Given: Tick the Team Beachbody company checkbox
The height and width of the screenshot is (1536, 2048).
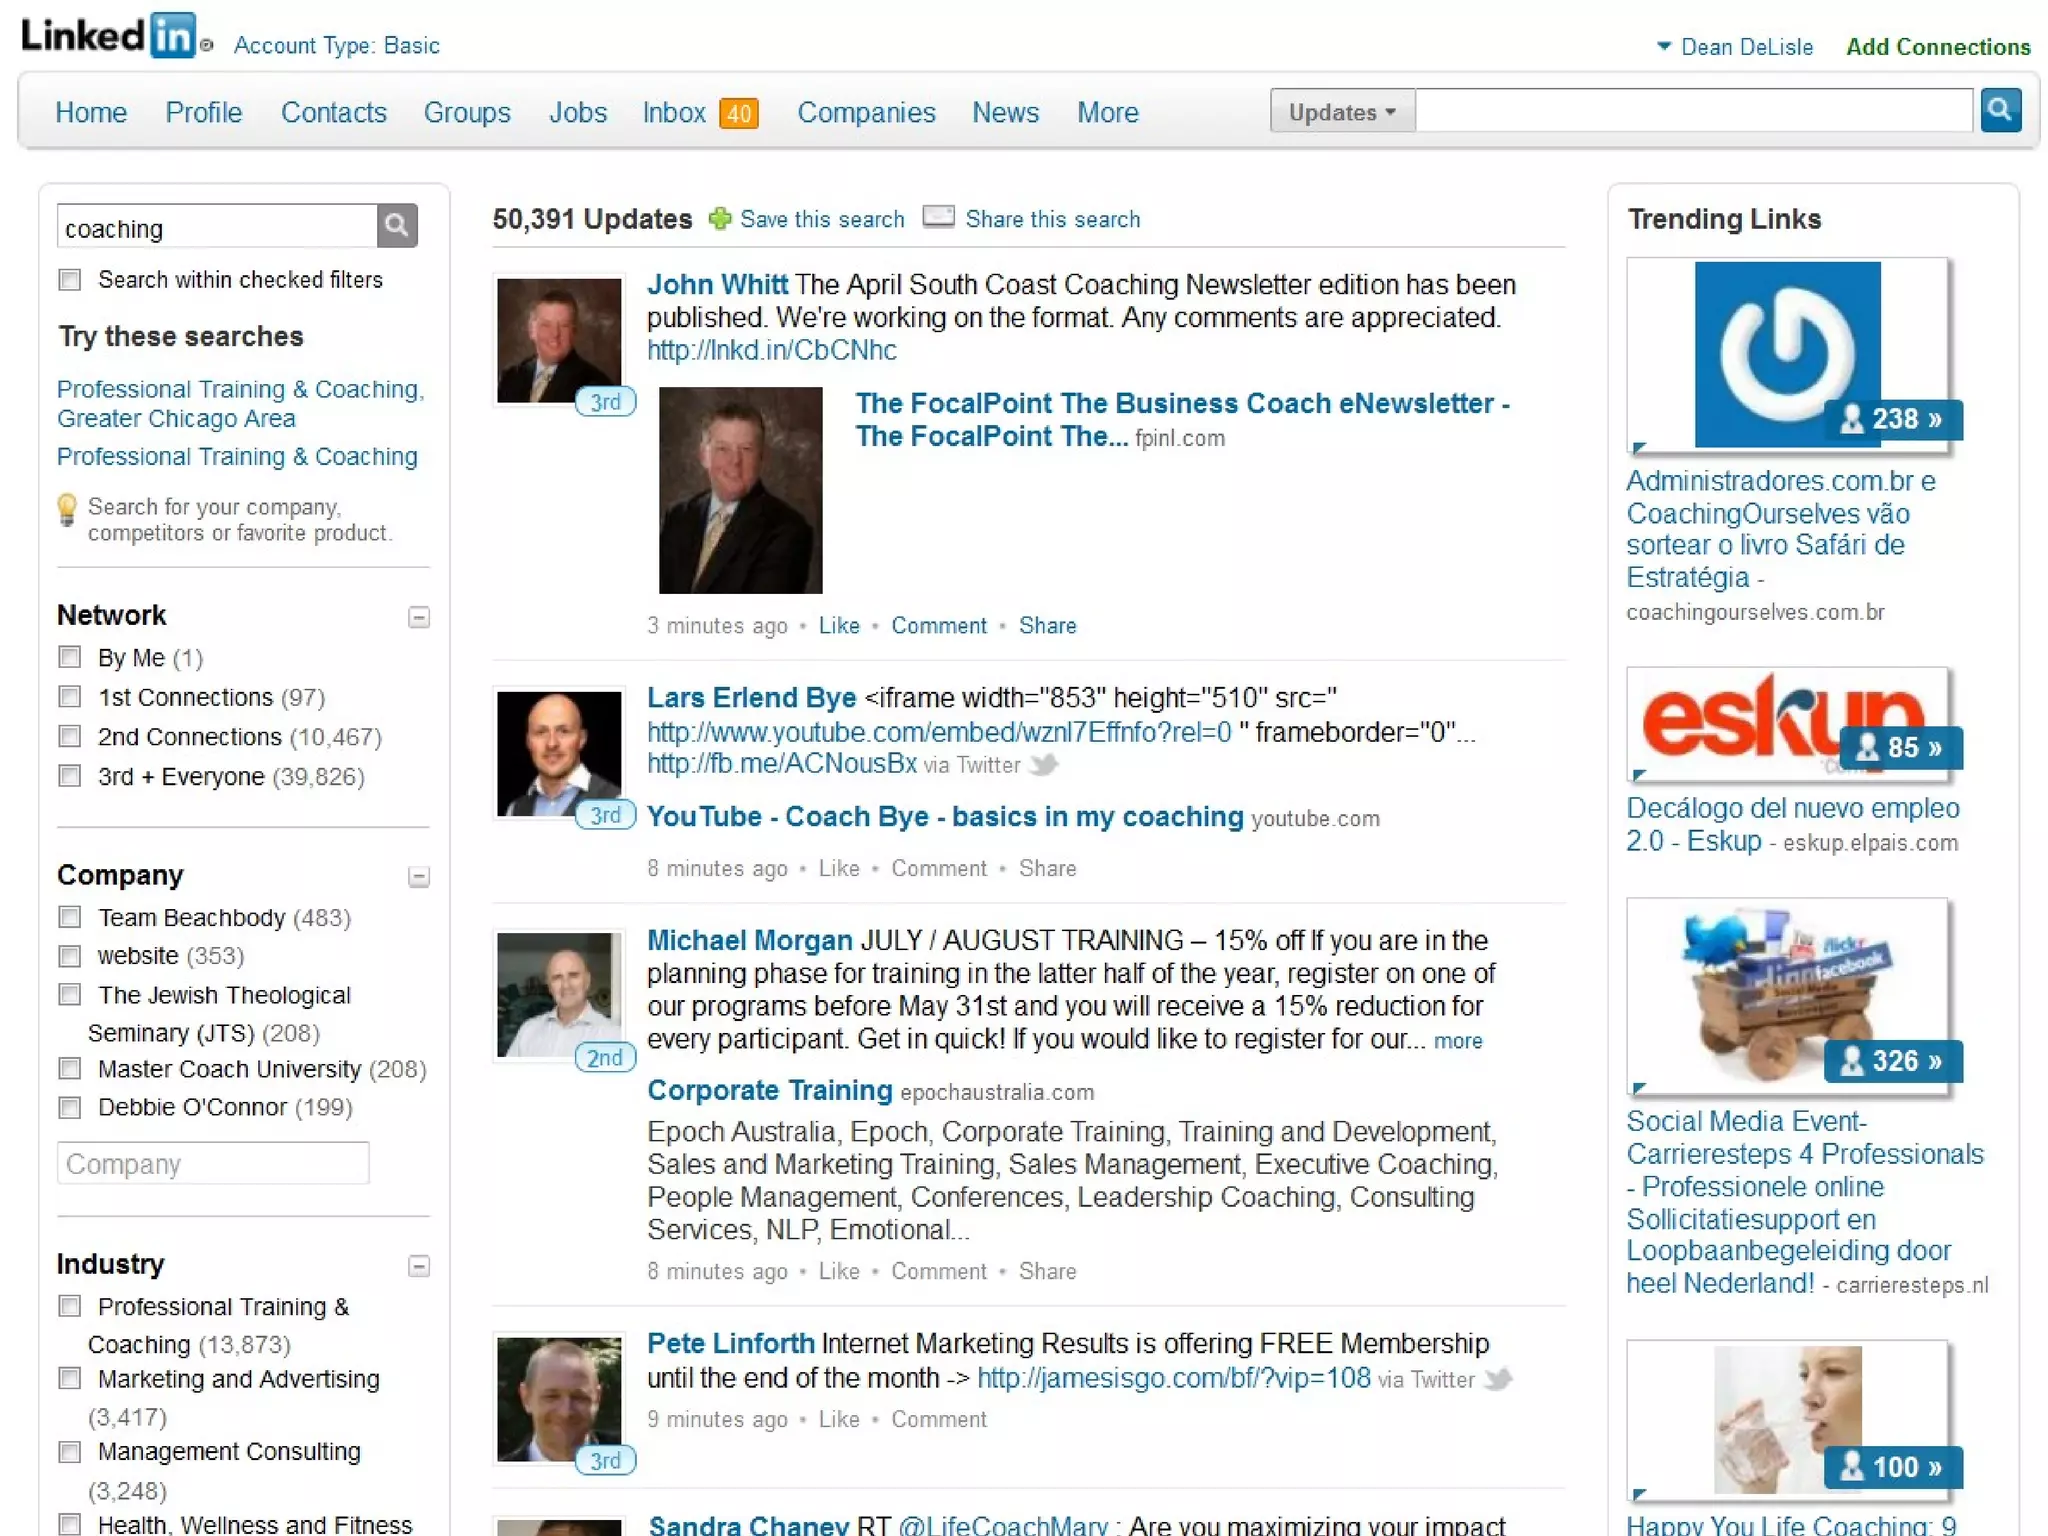Looking at the screenshot, I should coord(70,917).
